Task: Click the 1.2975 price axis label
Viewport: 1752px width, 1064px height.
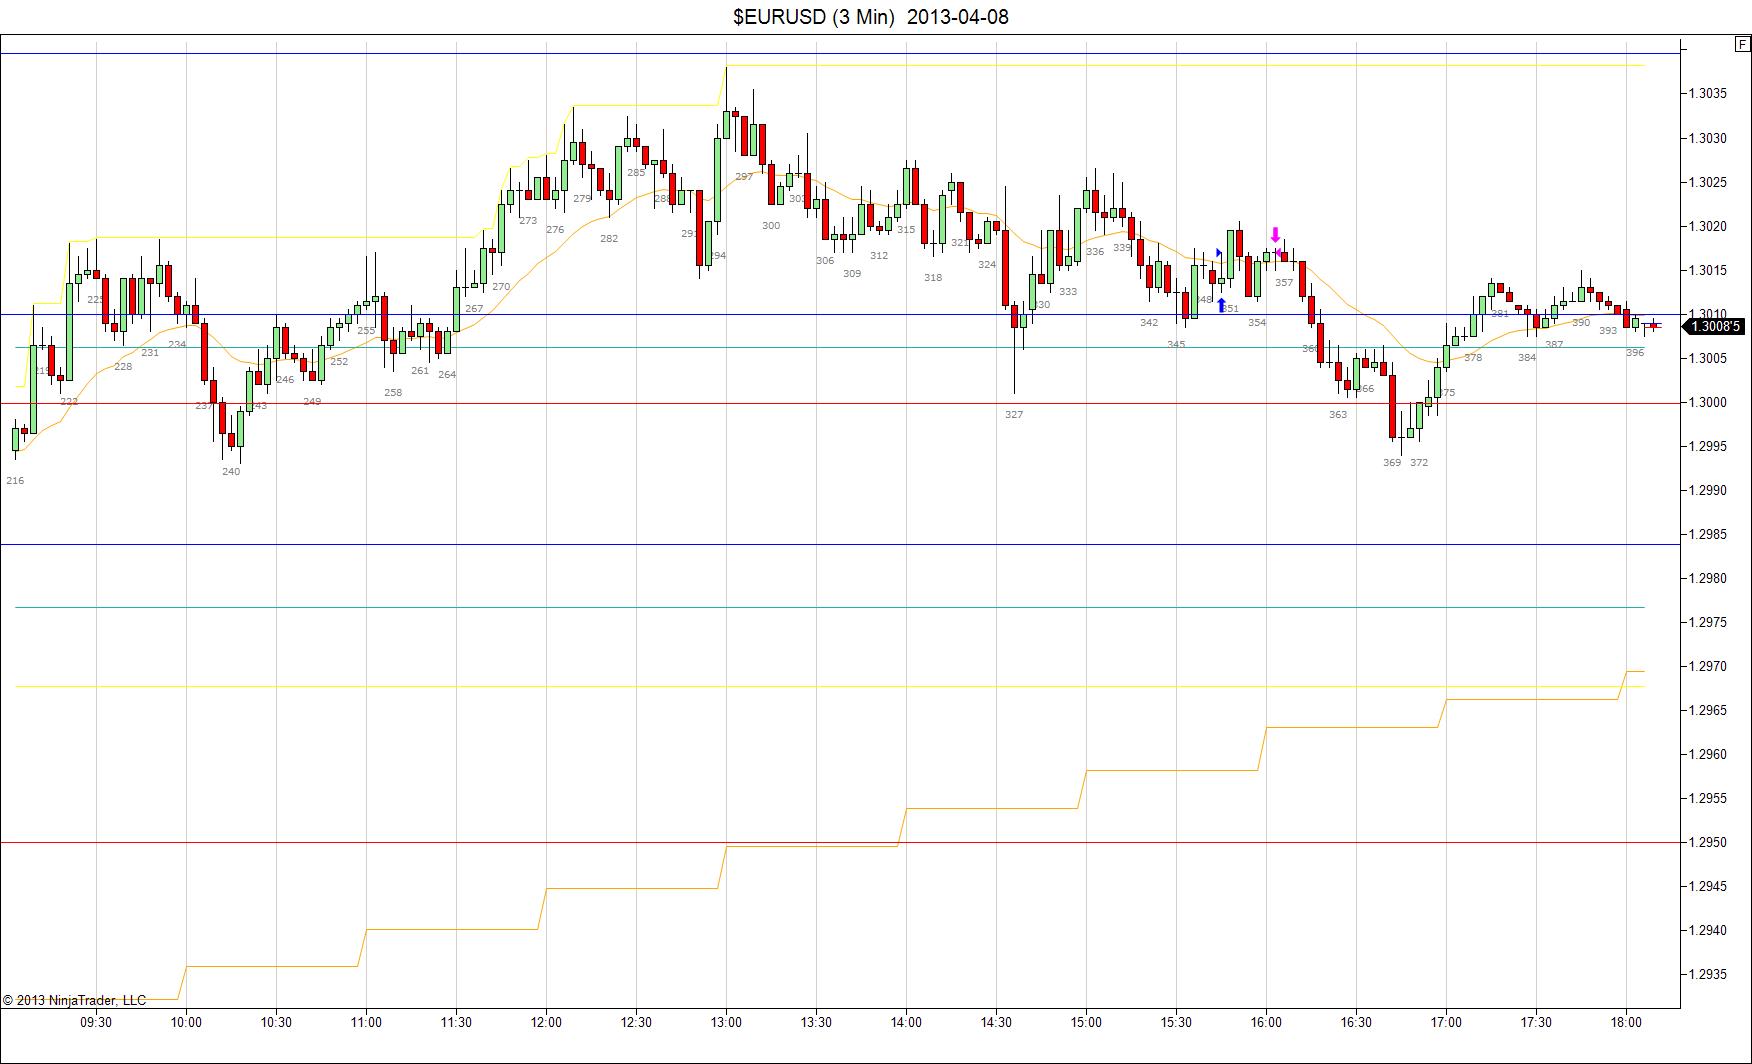Action: pyautogui.click(x=1707, y=622)
